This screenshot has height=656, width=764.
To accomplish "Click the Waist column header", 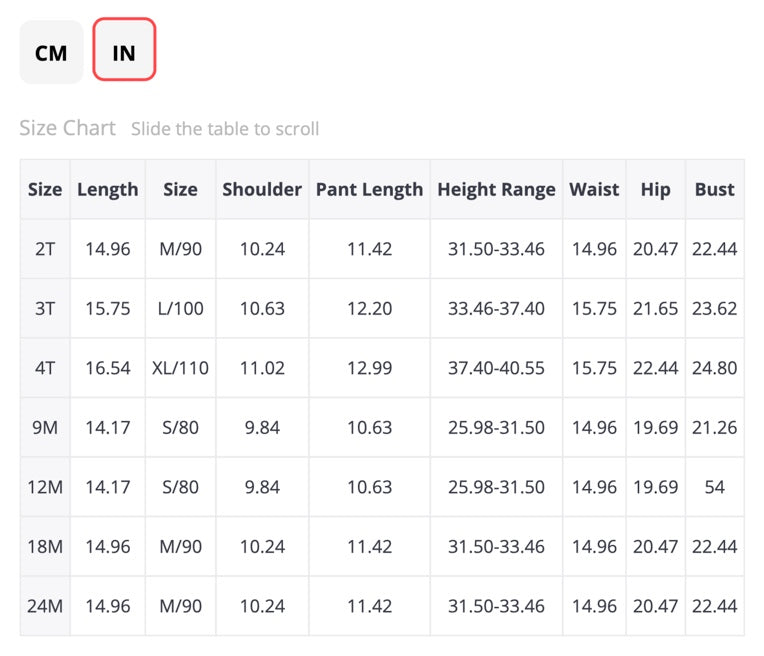I will point(594,190).
